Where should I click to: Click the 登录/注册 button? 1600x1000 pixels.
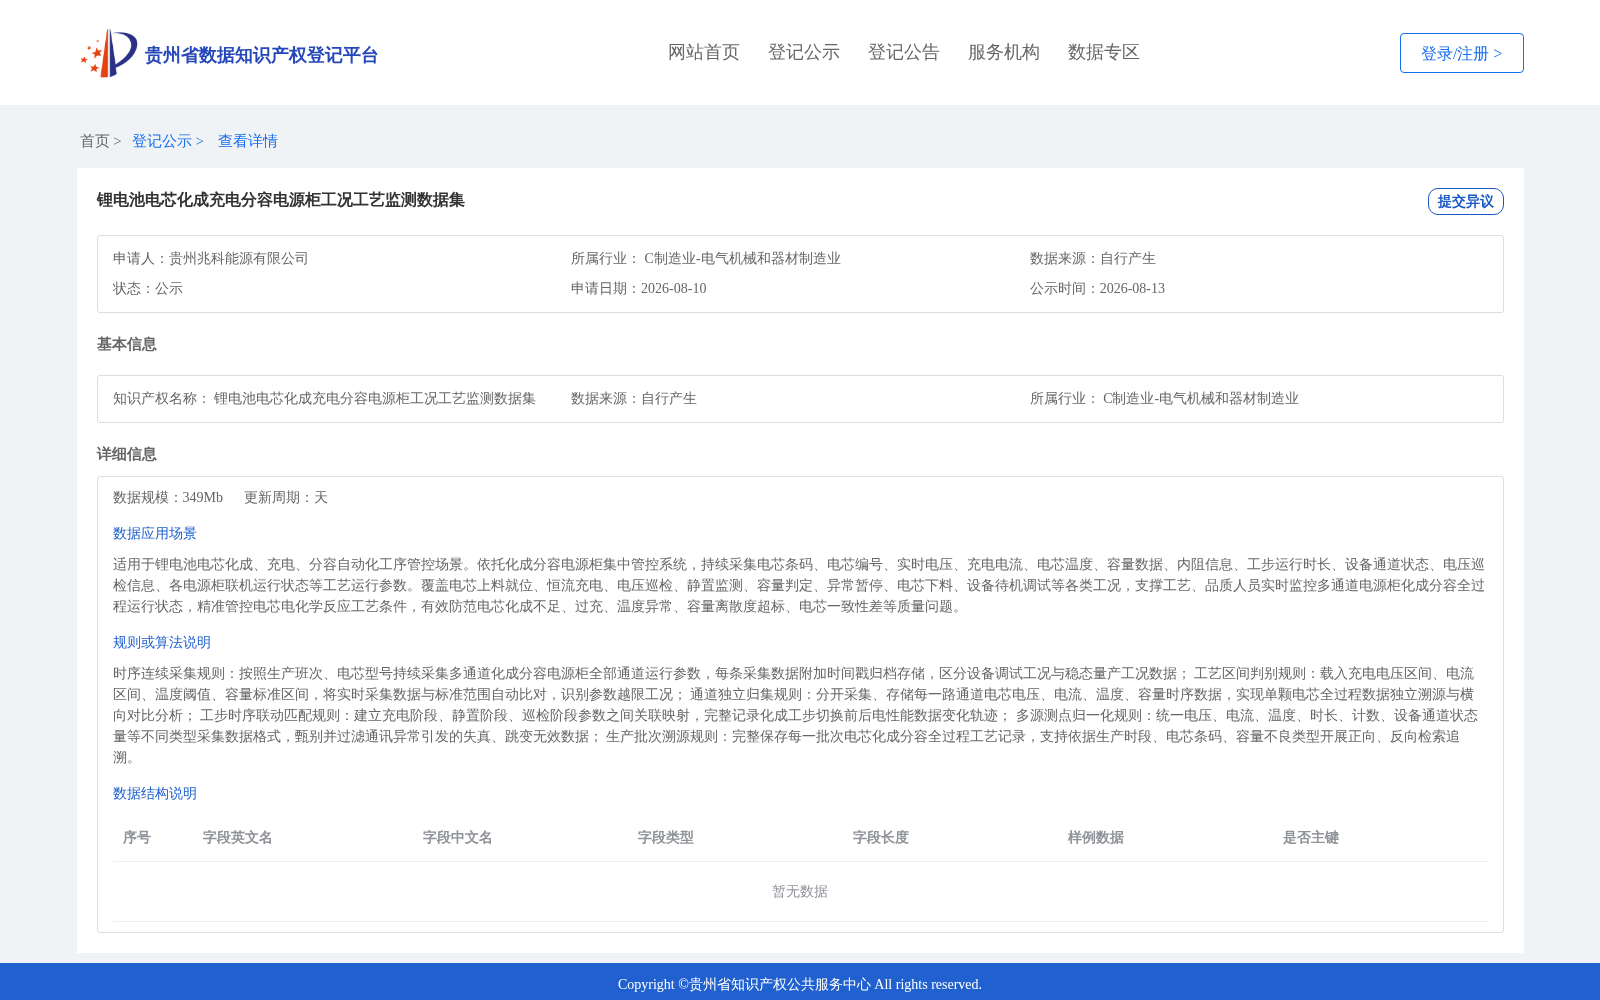point(1462,53)
